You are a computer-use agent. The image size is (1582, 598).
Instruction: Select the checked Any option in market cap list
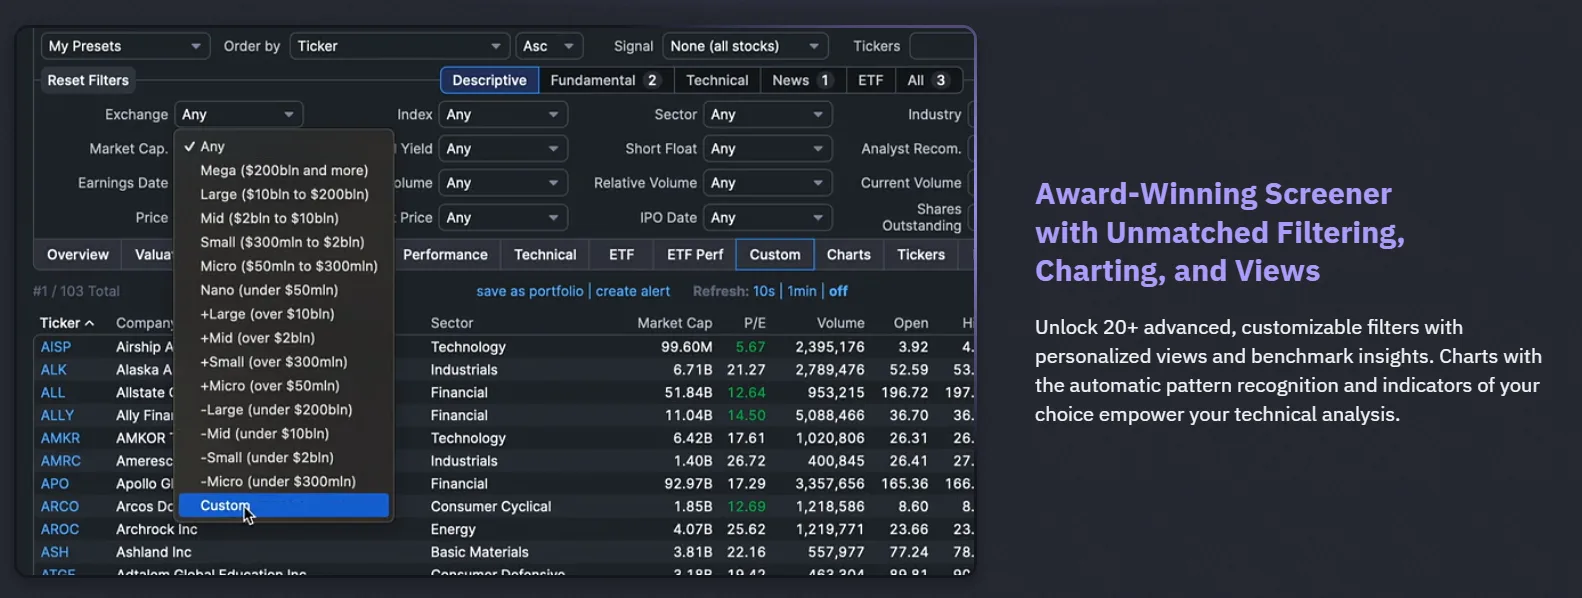pyautogui.click(x=284, y=146)
